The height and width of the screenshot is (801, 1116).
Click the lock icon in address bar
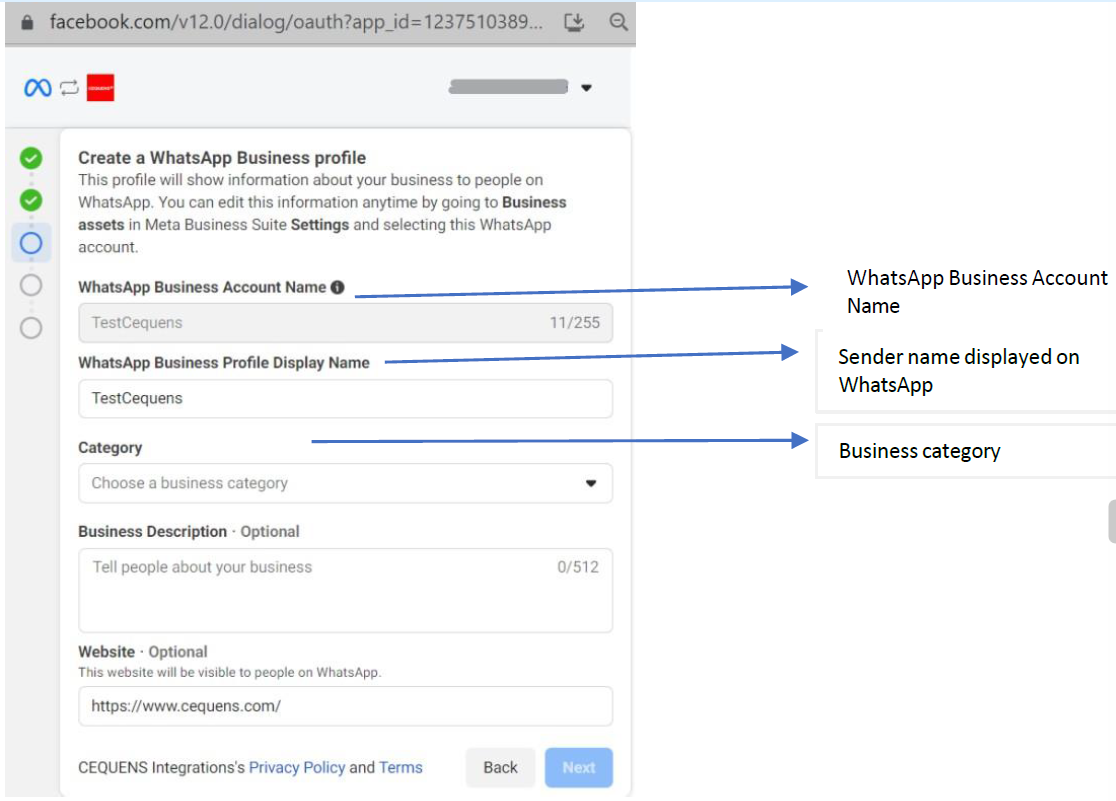(x=27, y=23)
